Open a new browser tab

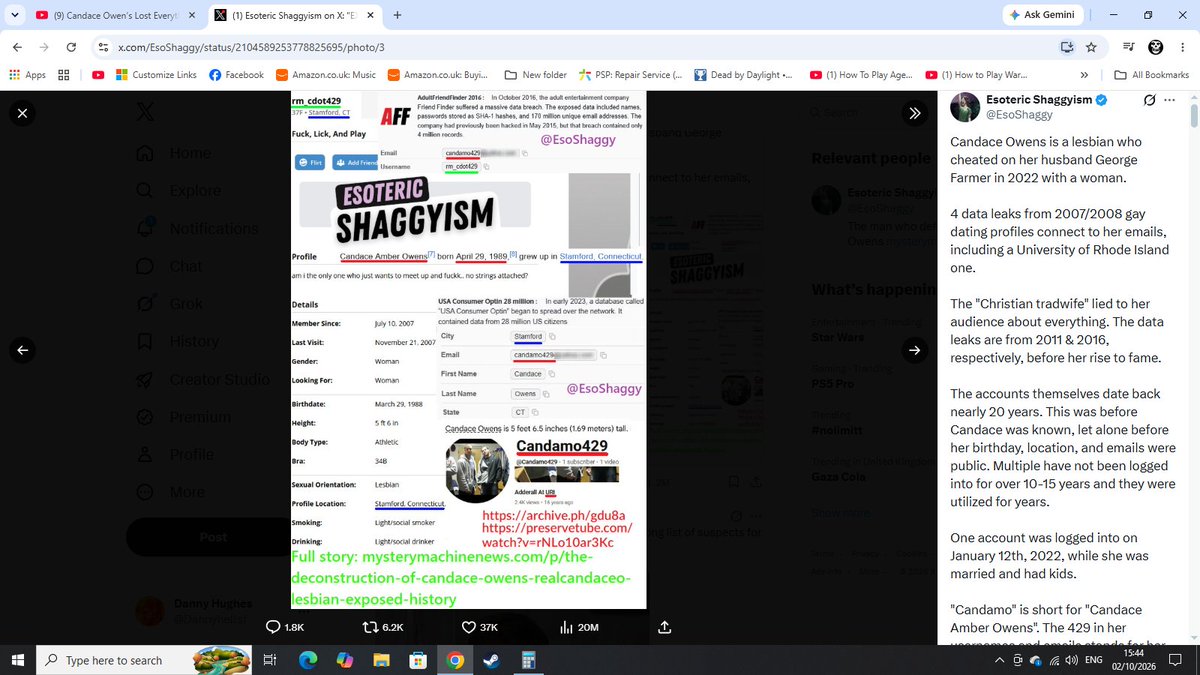[x=397, y=16]
